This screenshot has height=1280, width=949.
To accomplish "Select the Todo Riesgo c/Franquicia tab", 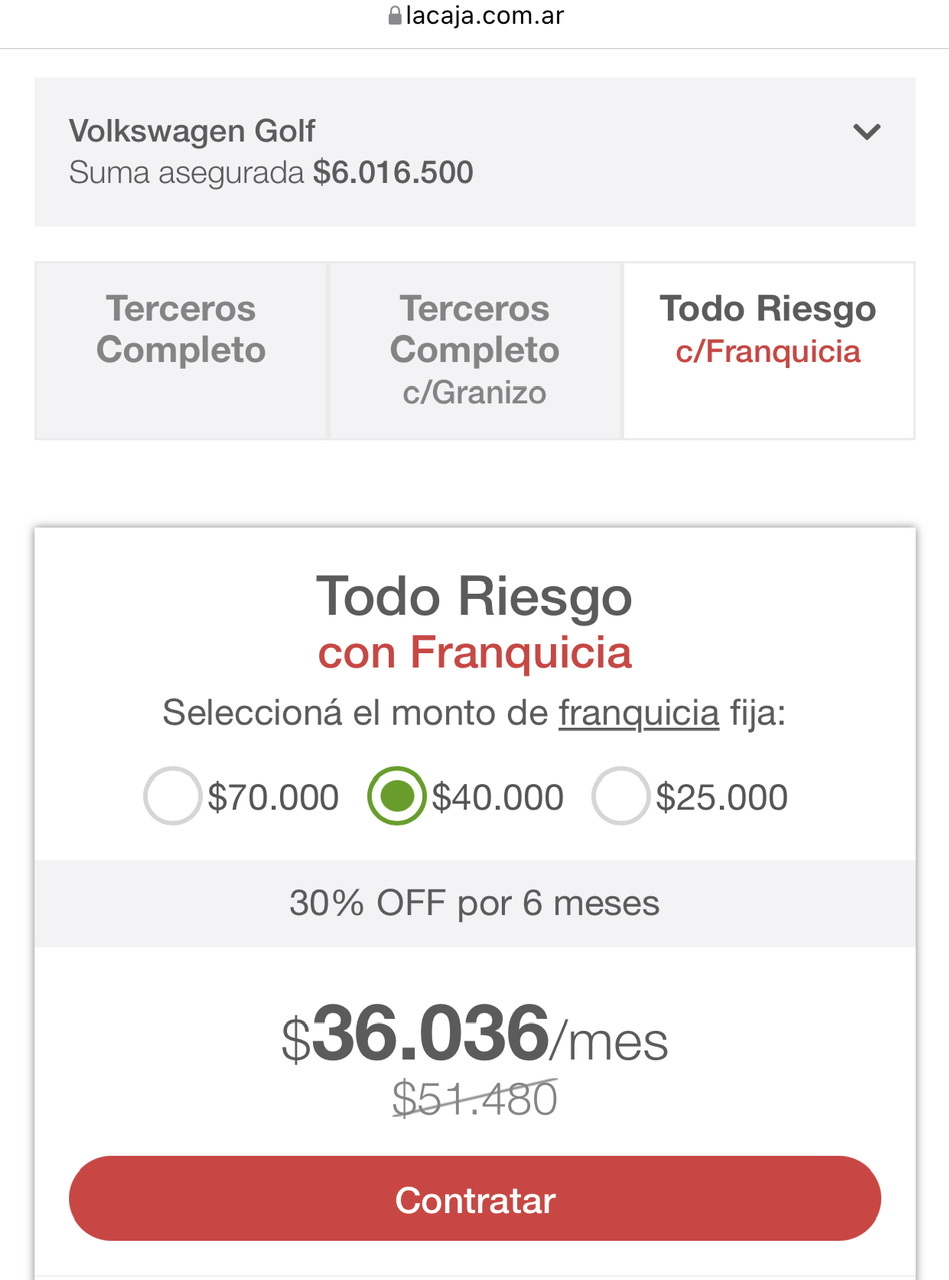I will (x=768, y=350).
